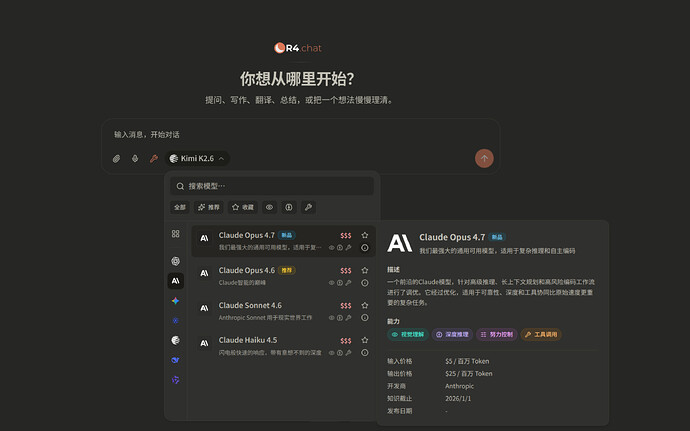
Task: Select the Kimi globe provider icon in sidebar
Action: [x=176, y=340]
